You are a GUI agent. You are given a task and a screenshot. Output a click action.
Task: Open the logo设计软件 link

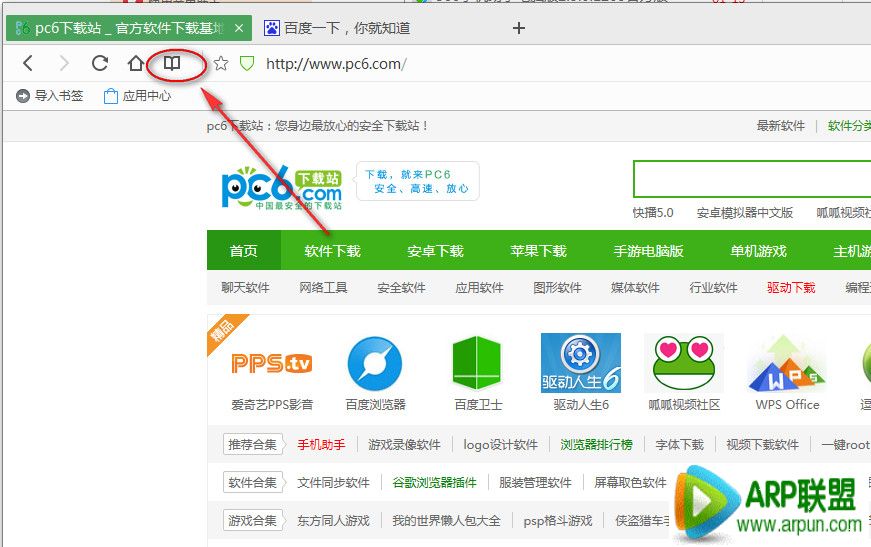pyautogui.click(x=500, y=445)
